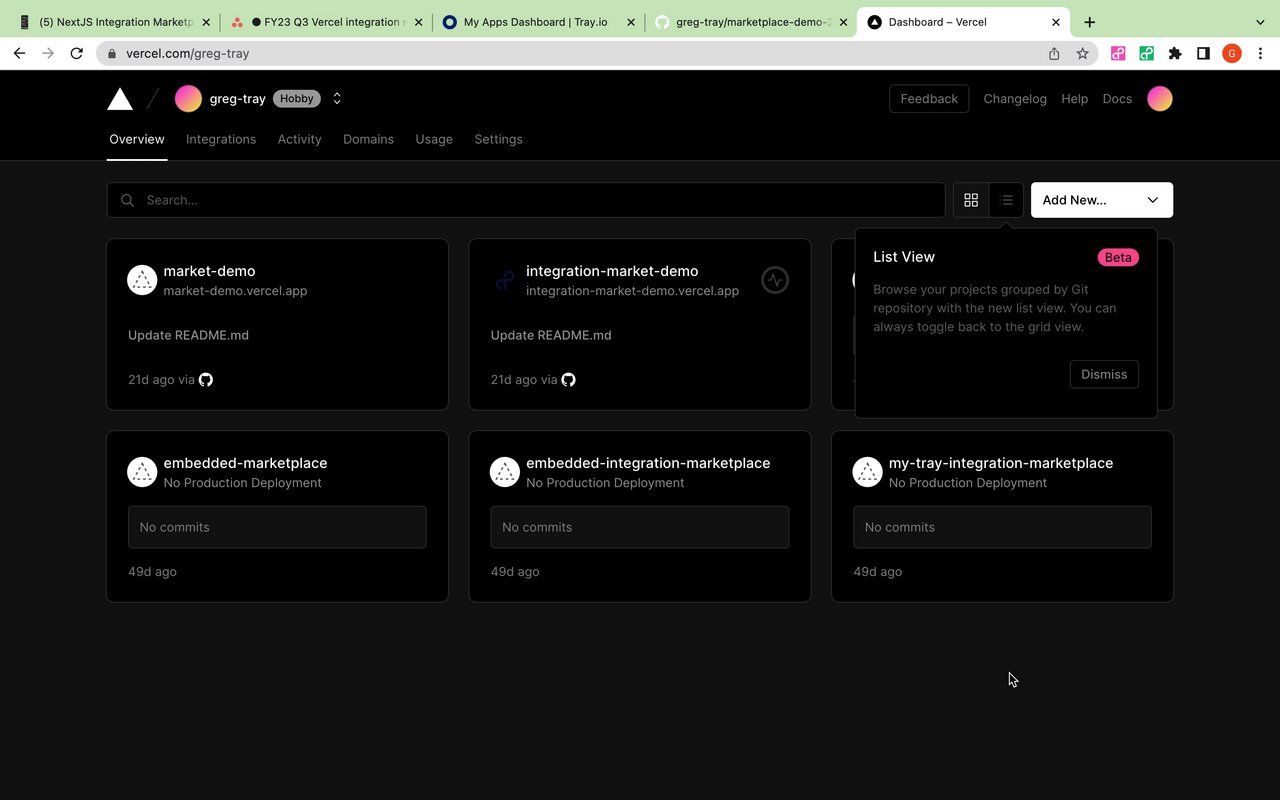Open the Docs link

point(1117,98)
